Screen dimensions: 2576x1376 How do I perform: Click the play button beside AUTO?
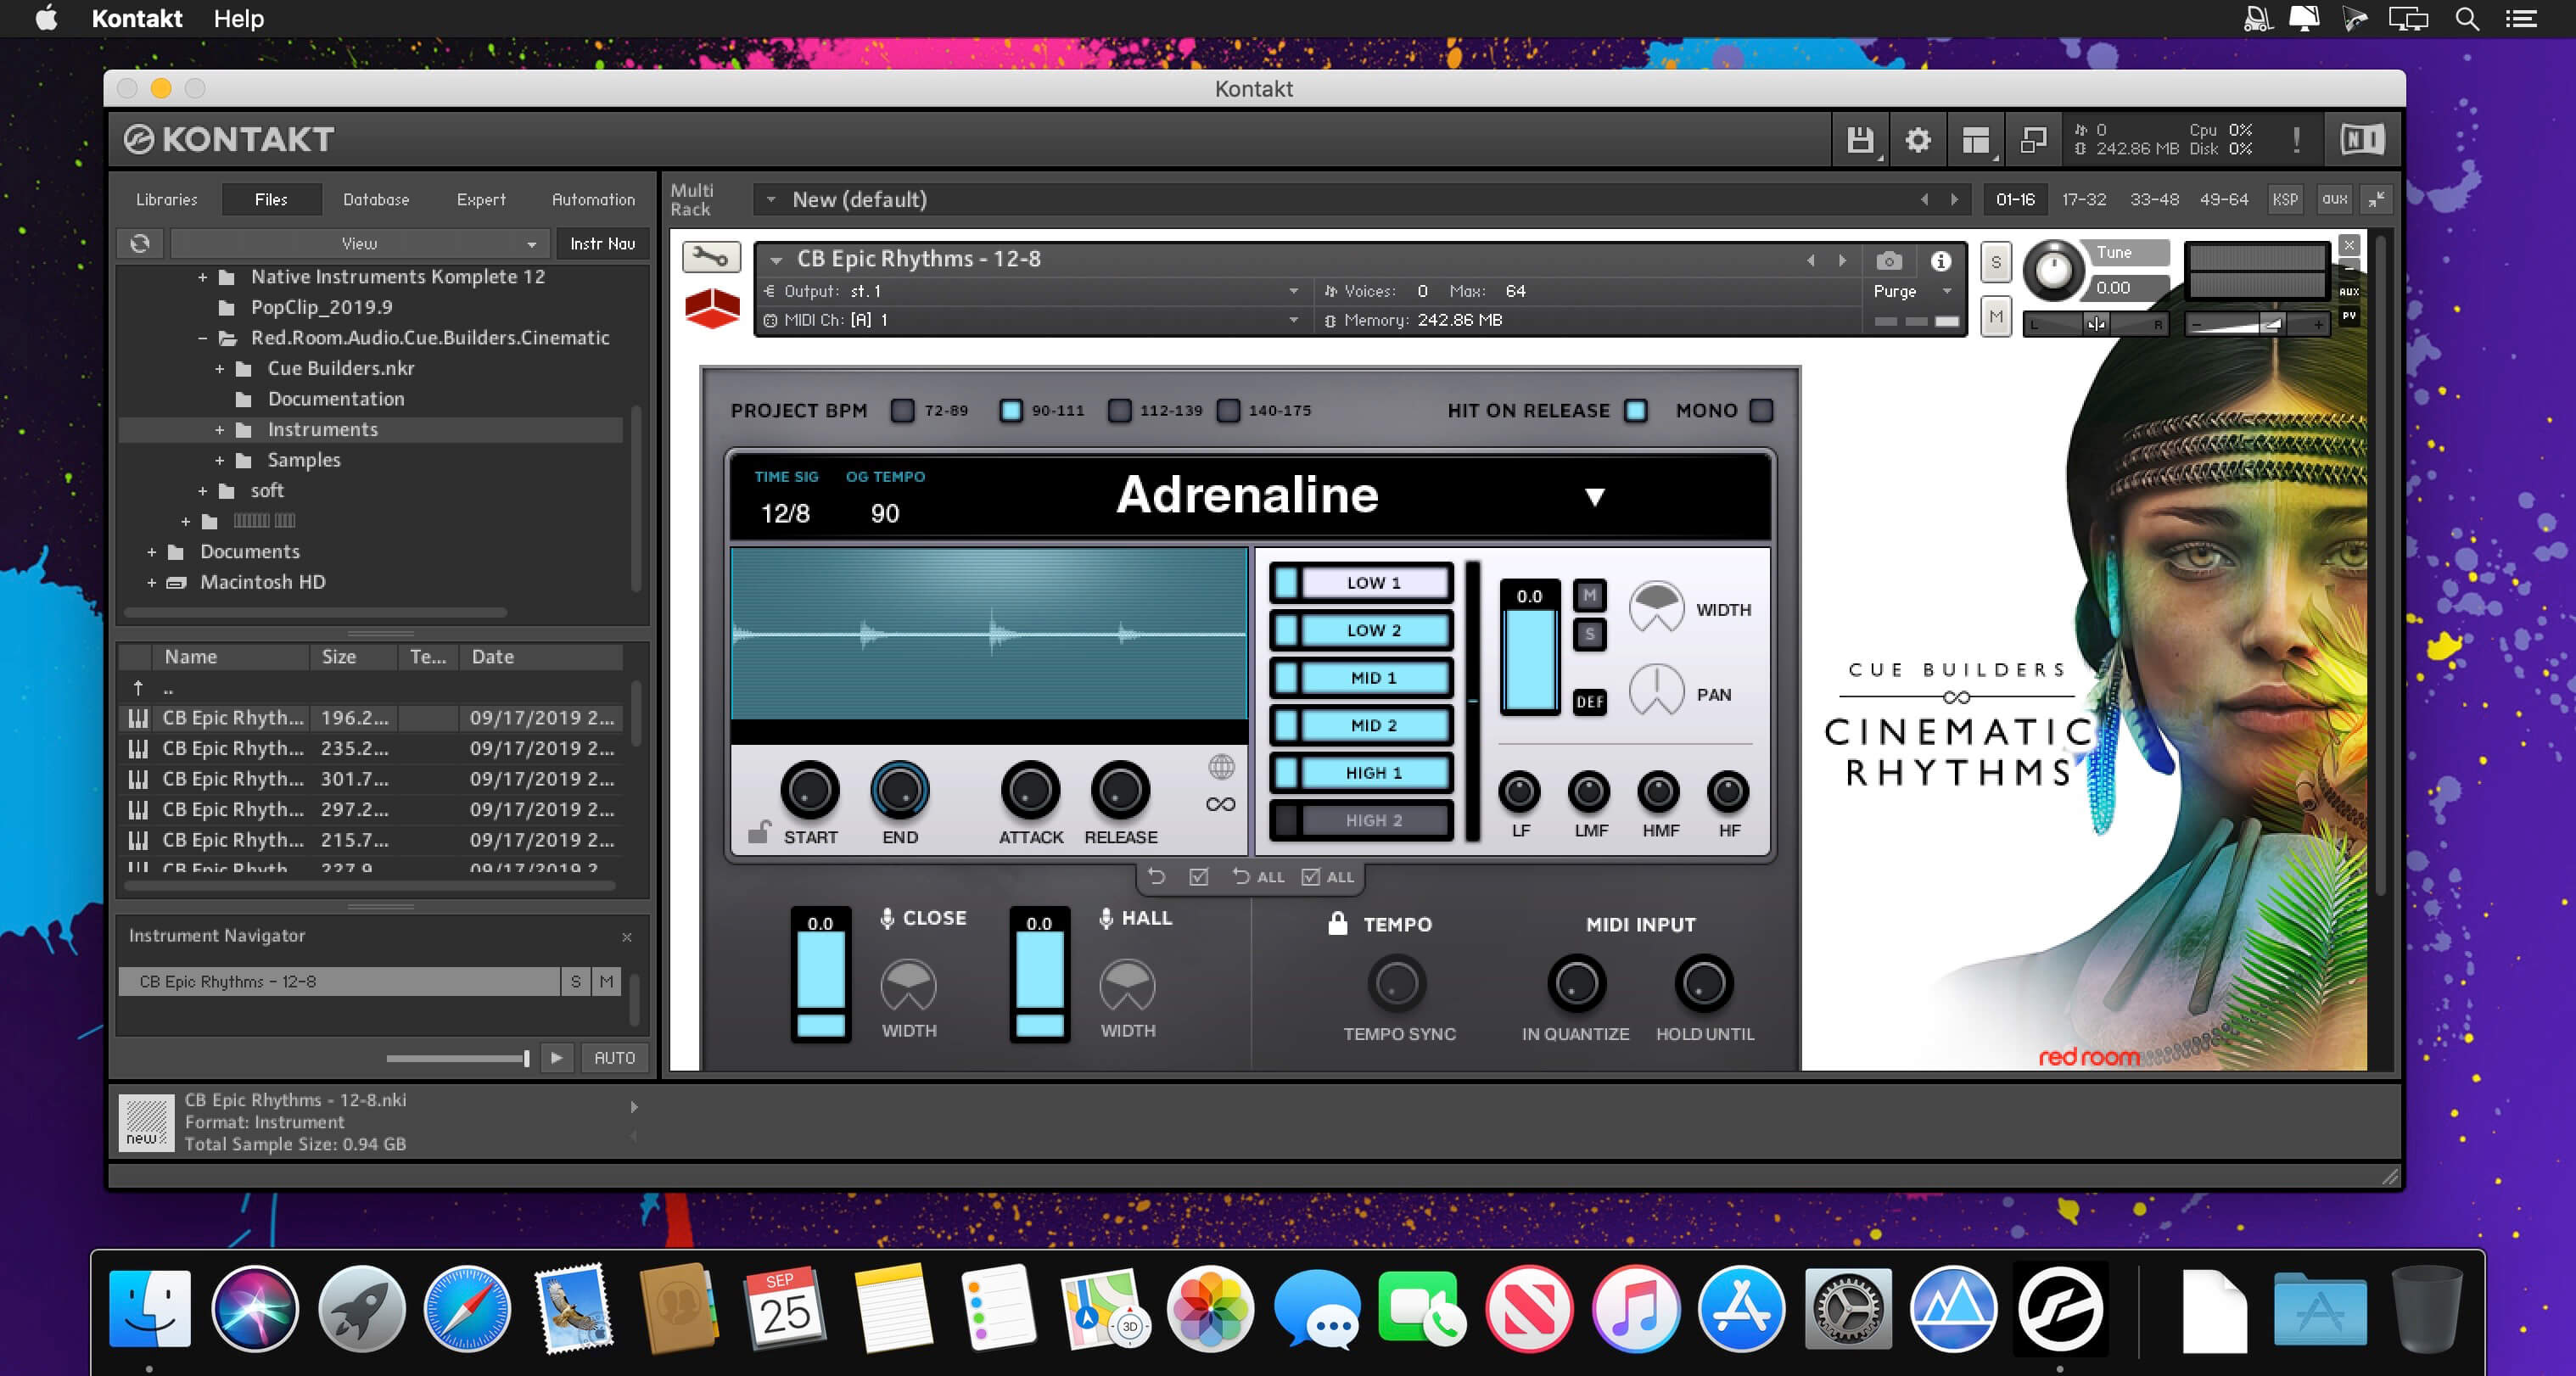[557, 1057]
